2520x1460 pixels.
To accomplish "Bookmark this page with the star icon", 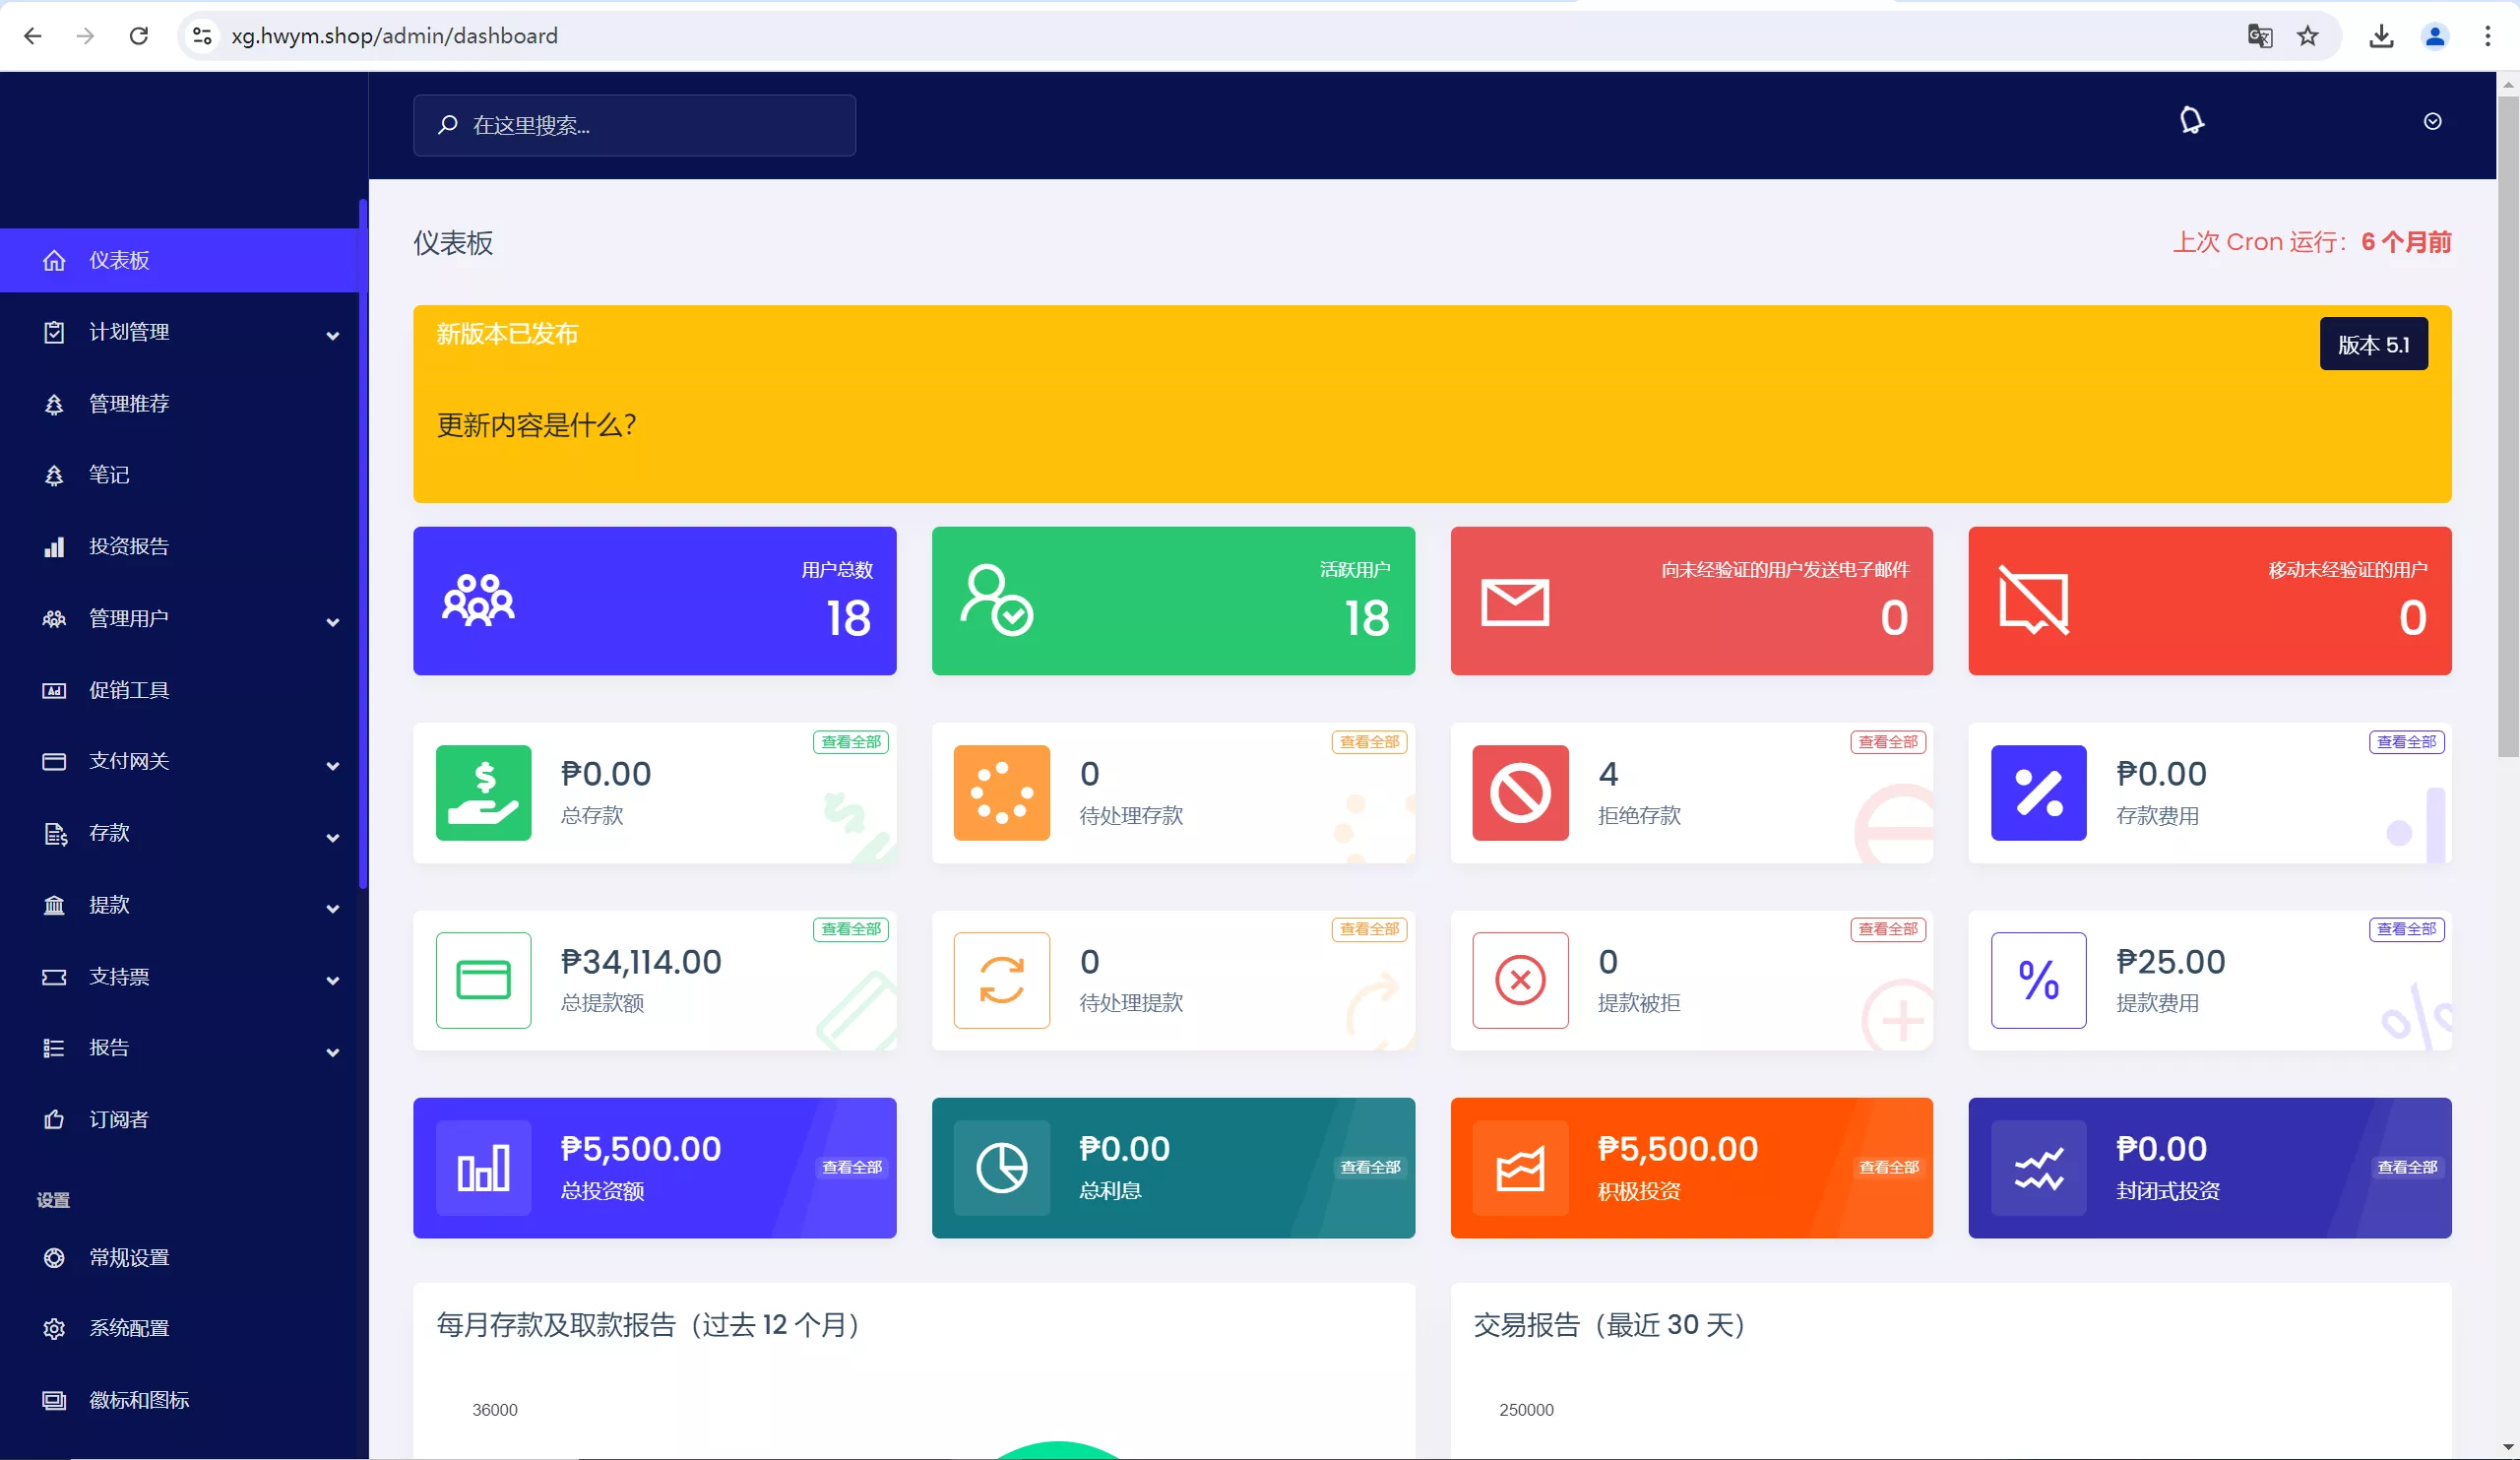I will (2308, 36).
